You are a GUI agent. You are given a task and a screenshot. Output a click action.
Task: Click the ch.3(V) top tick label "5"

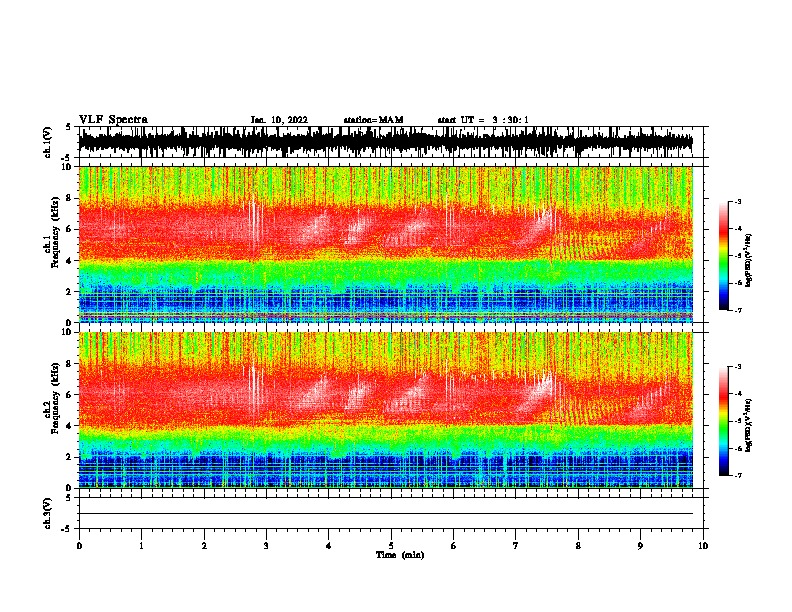point(68,498)
